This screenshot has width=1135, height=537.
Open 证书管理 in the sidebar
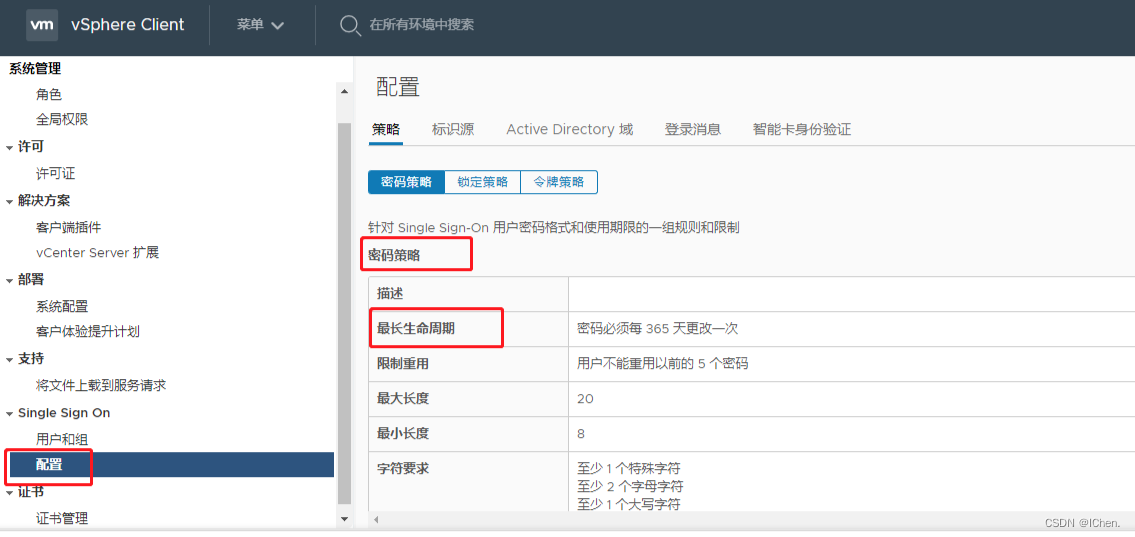[x=62, y=518]
